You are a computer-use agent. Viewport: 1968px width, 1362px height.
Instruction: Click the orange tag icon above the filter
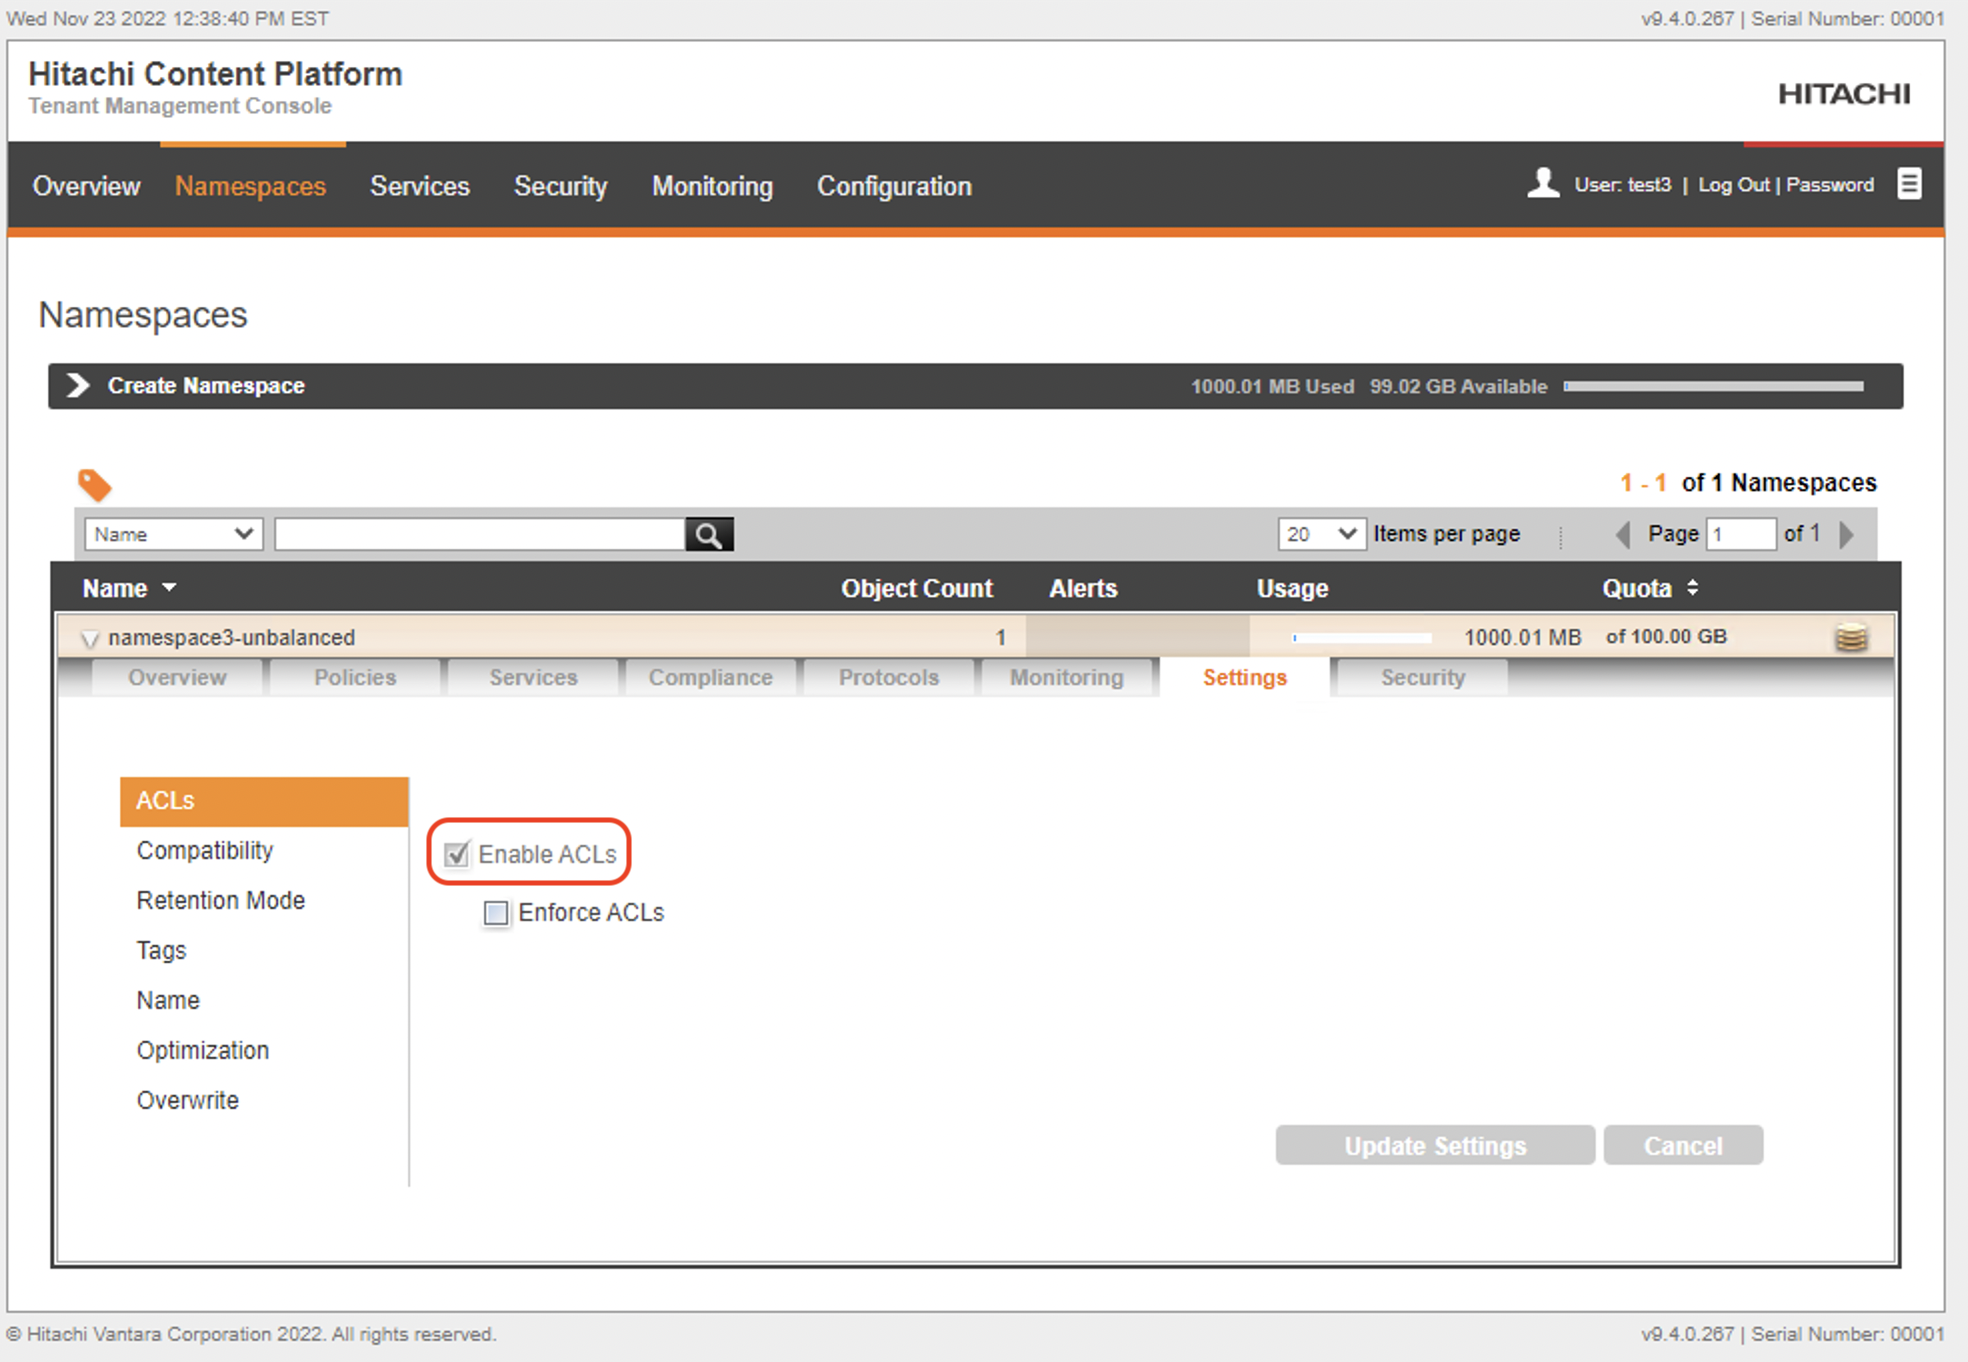[x=95, y=485]
